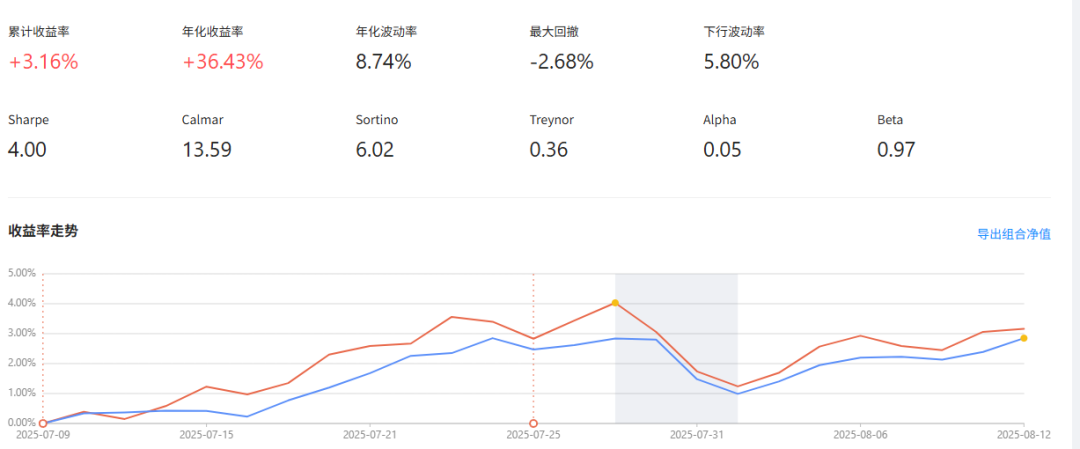The width and height of the screenshot is (1080, 449).
Task: Click the 2025-07-21 date label on the x-axis
Action: 370,435
